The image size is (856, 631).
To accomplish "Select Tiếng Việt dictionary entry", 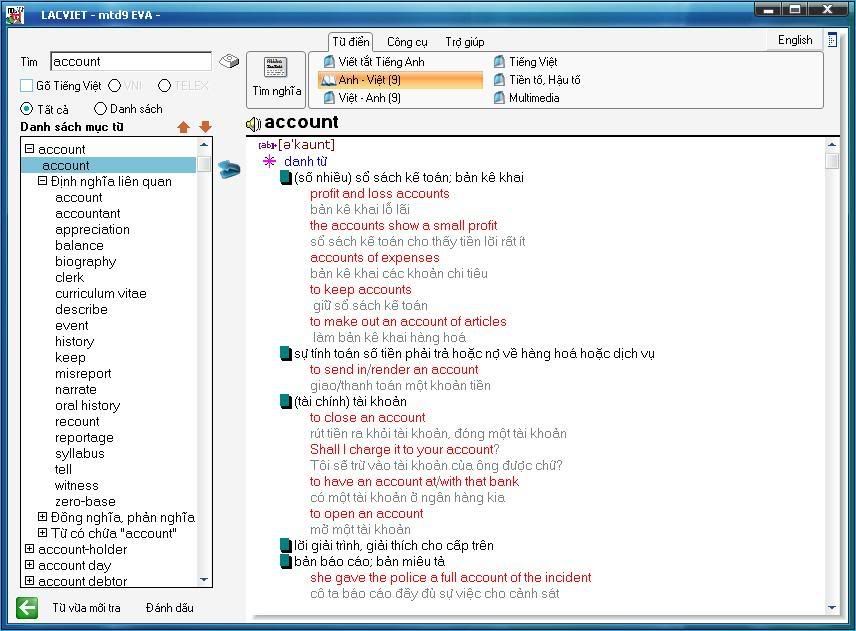I will pyautogui.click(x=533, y=62).
